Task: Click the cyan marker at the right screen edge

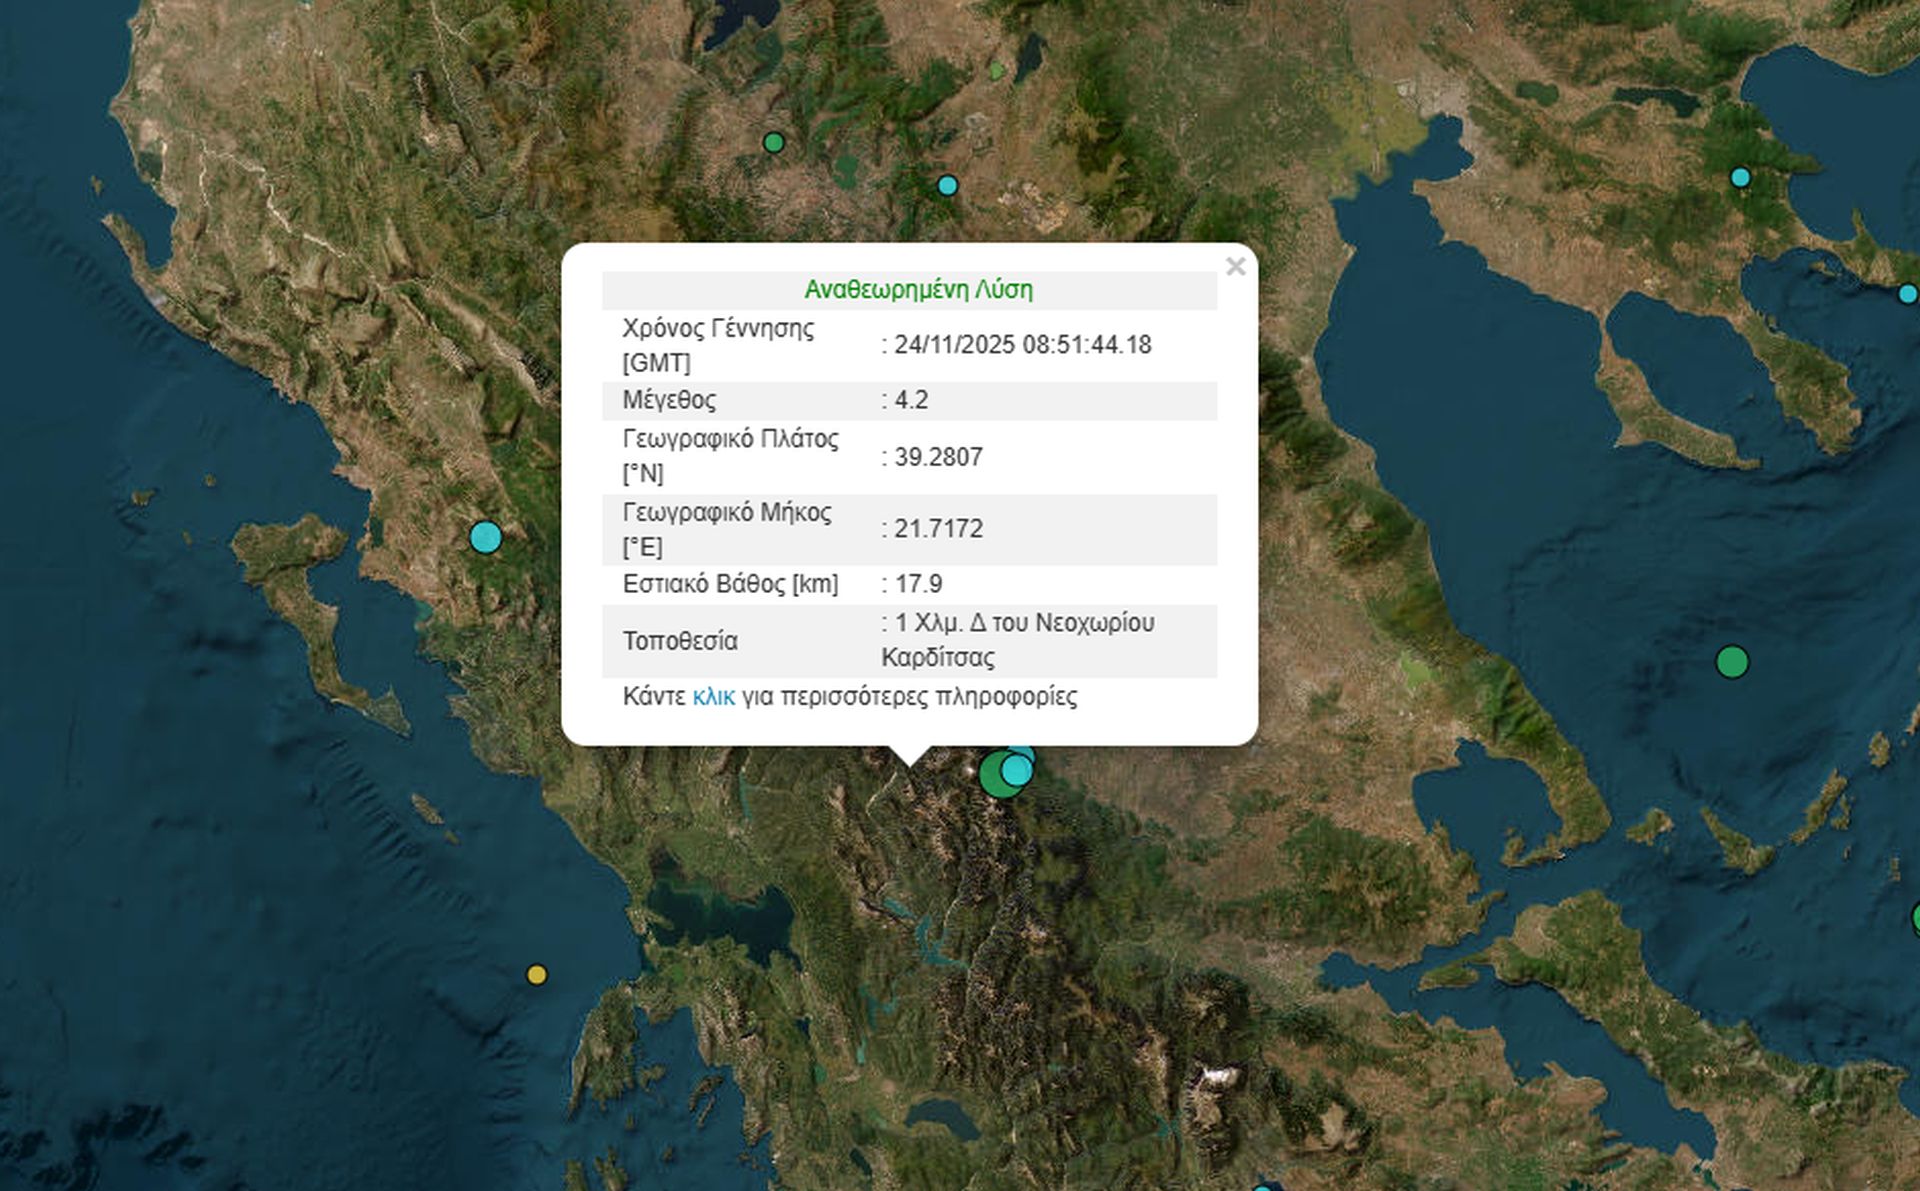Action: coord(1908,294)
